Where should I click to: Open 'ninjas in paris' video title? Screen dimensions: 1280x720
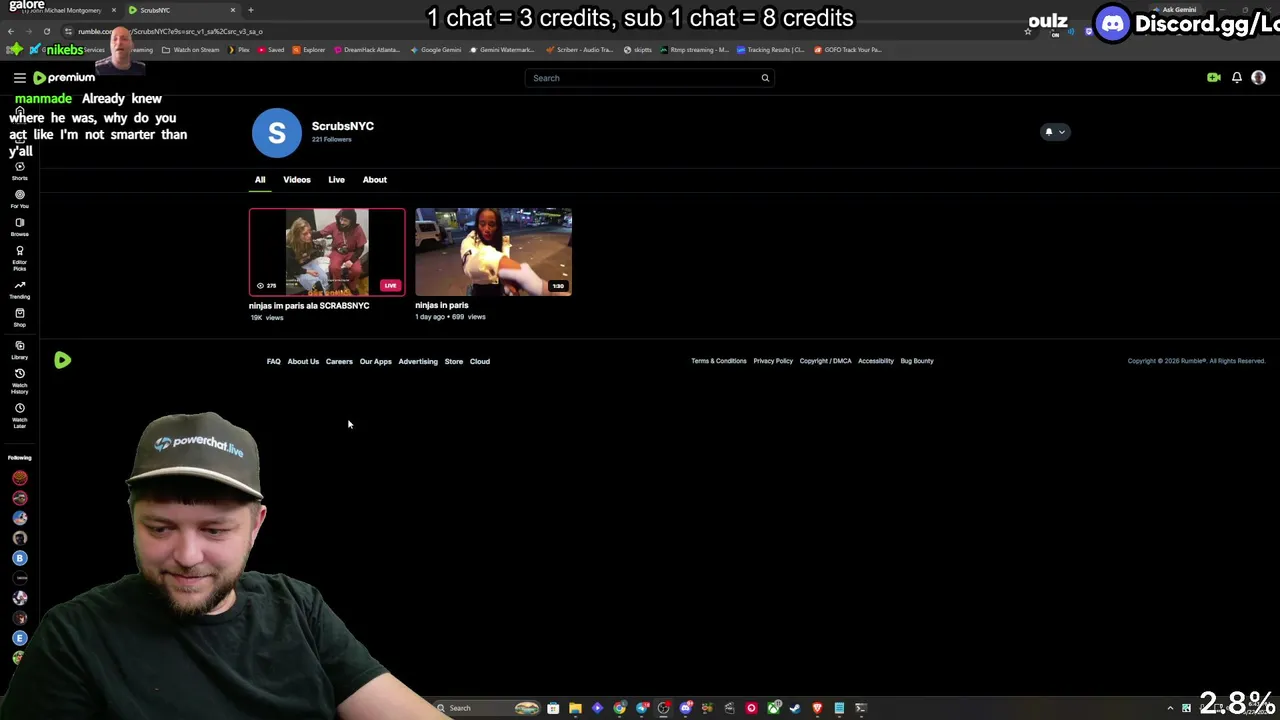click(442, 306)
